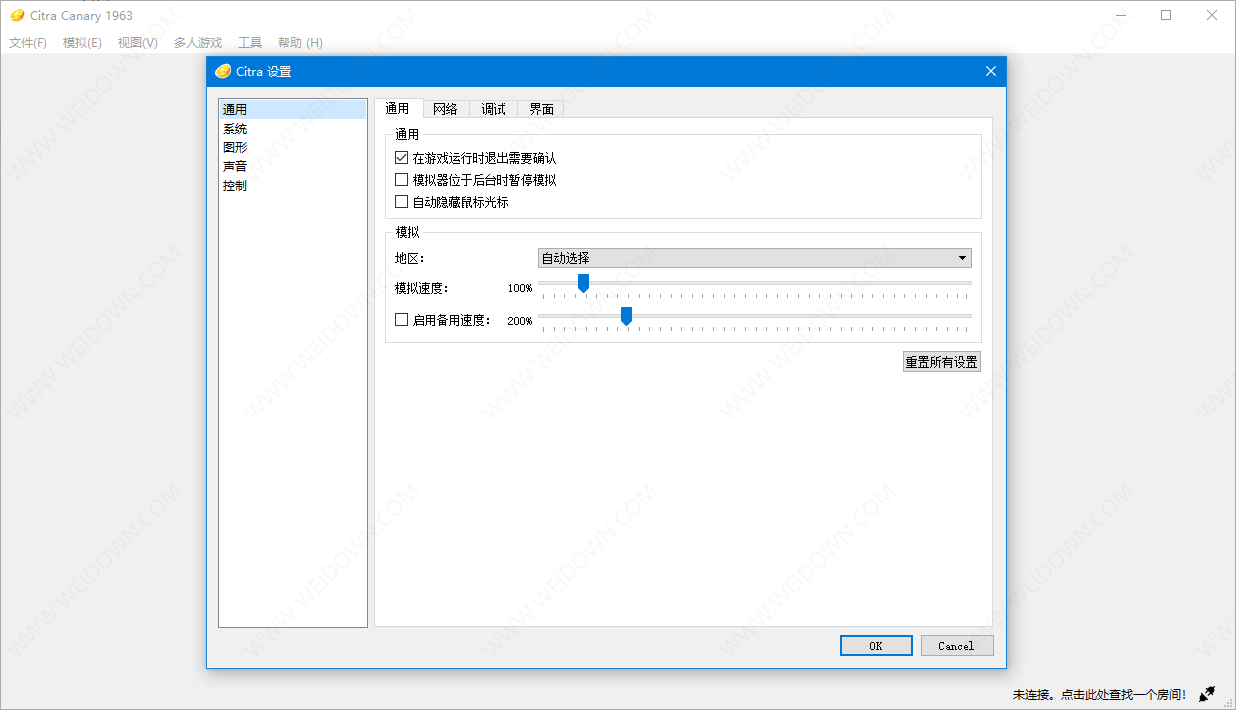
Task: Select 图形 in the settings category list
Action: (293, 147)
